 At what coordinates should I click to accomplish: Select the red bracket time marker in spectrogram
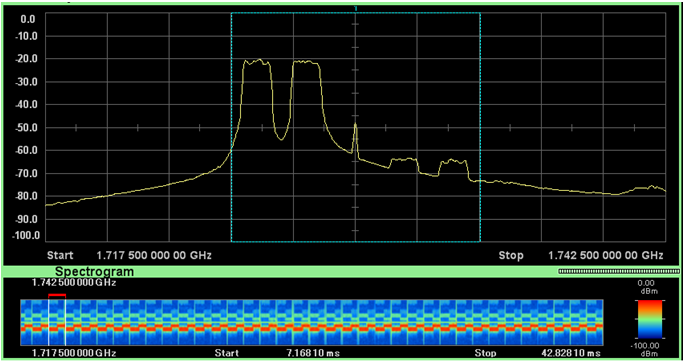point(57,296)
